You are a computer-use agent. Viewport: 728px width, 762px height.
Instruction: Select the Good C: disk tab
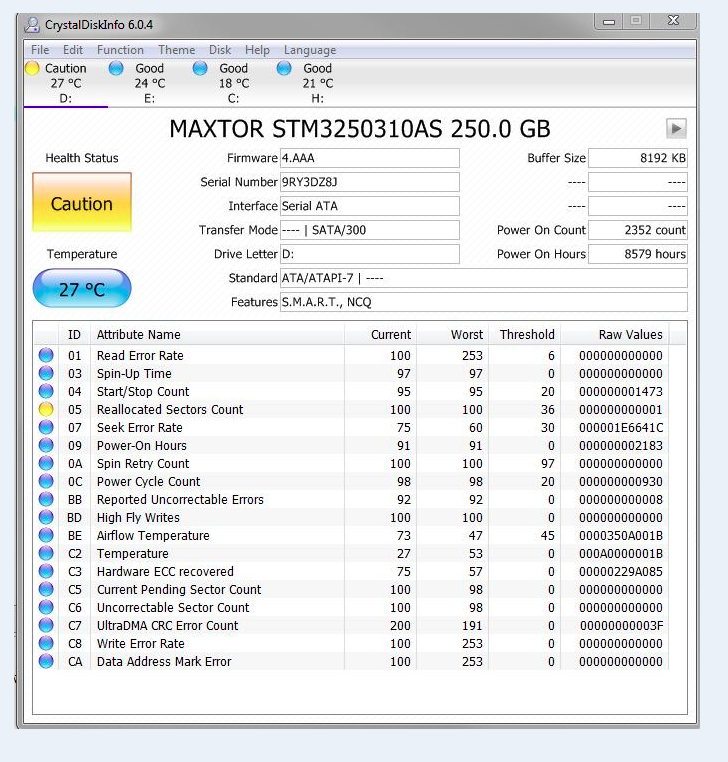point(234,83)
